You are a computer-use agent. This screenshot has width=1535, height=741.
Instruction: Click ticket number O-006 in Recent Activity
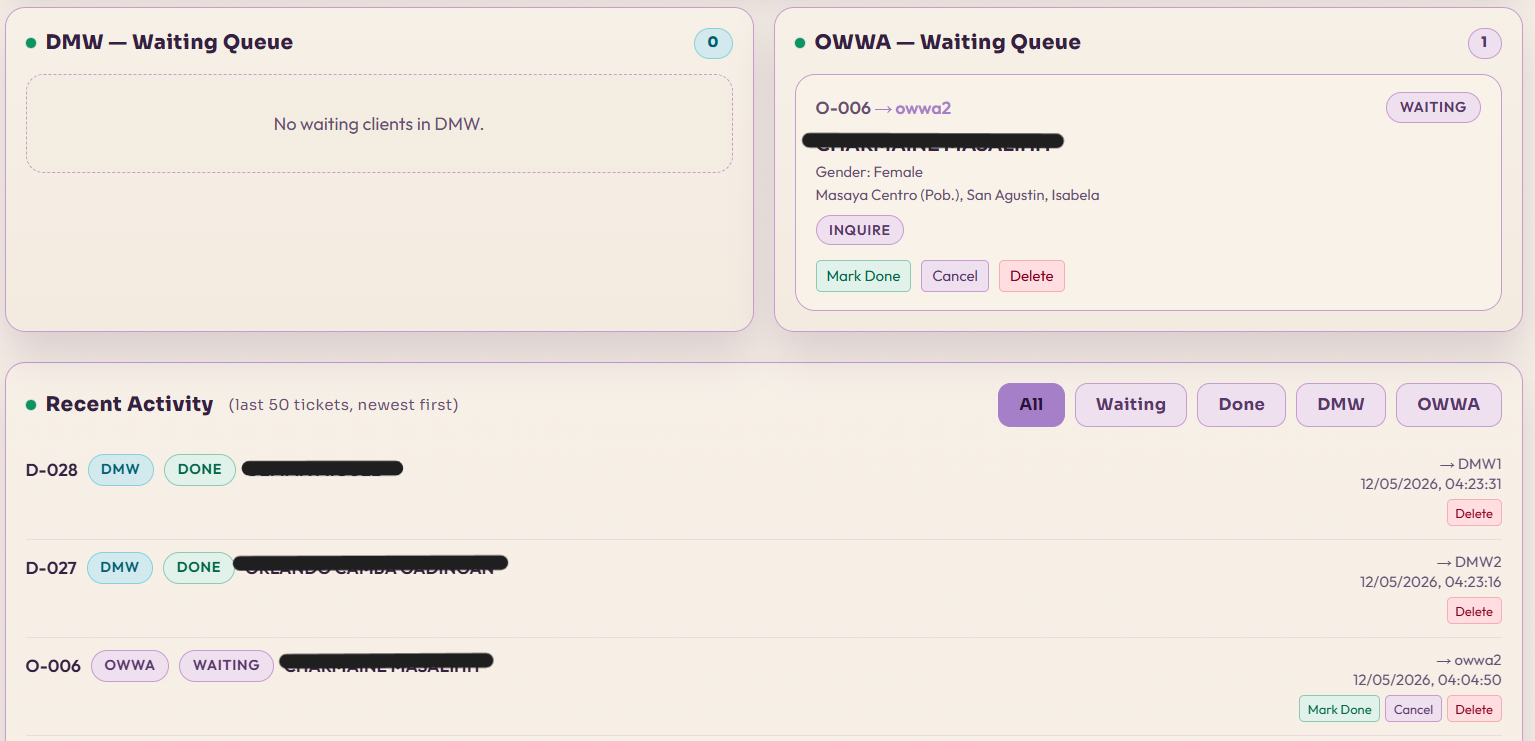point(53,666)
